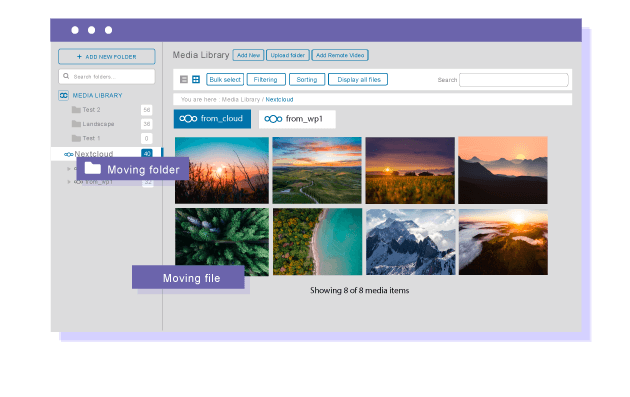630x397 pixels.
Task: Click the Test 2 item count badge 56
Action: (147, 110)
